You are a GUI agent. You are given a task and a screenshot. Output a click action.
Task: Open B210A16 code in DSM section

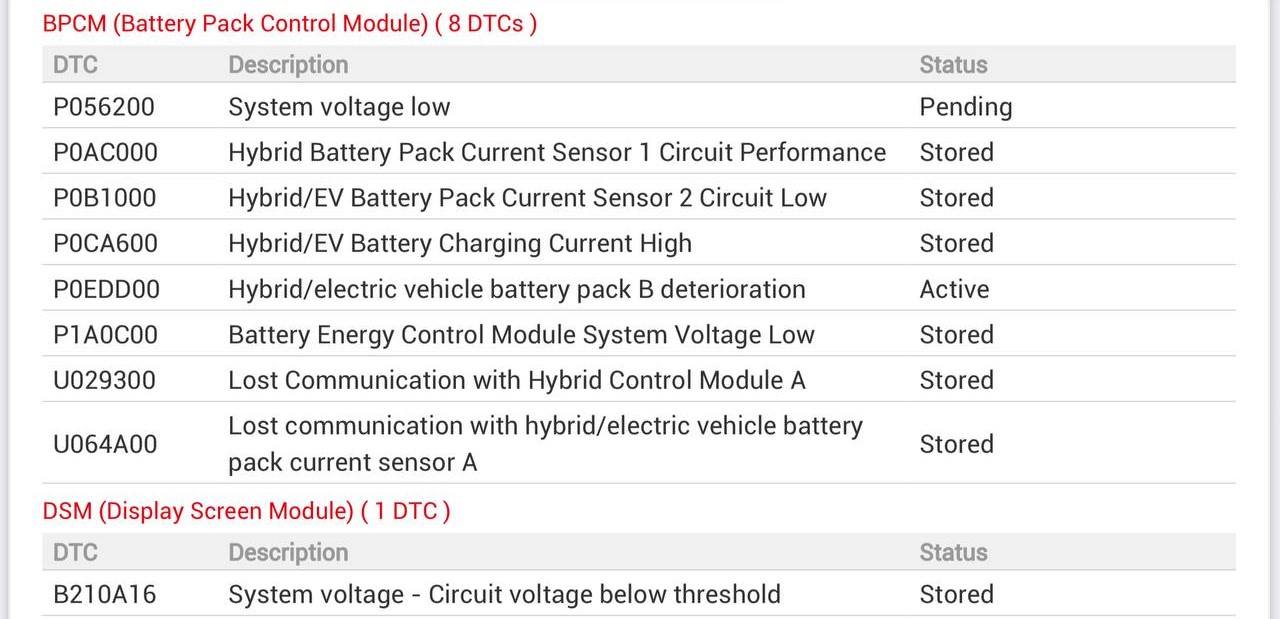(104, 594)
